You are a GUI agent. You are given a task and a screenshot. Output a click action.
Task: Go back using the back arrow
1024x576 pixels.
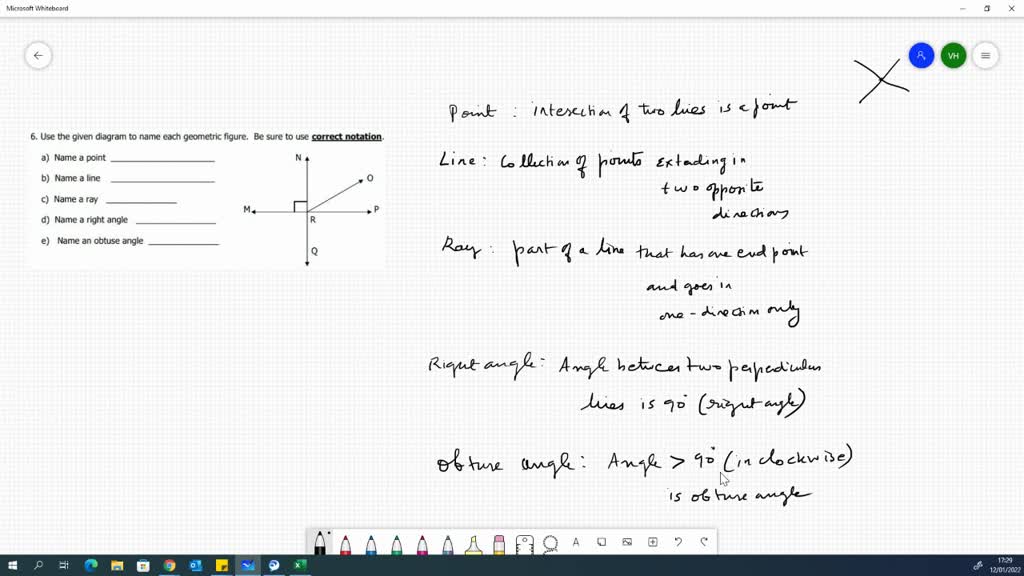(38, 55)
